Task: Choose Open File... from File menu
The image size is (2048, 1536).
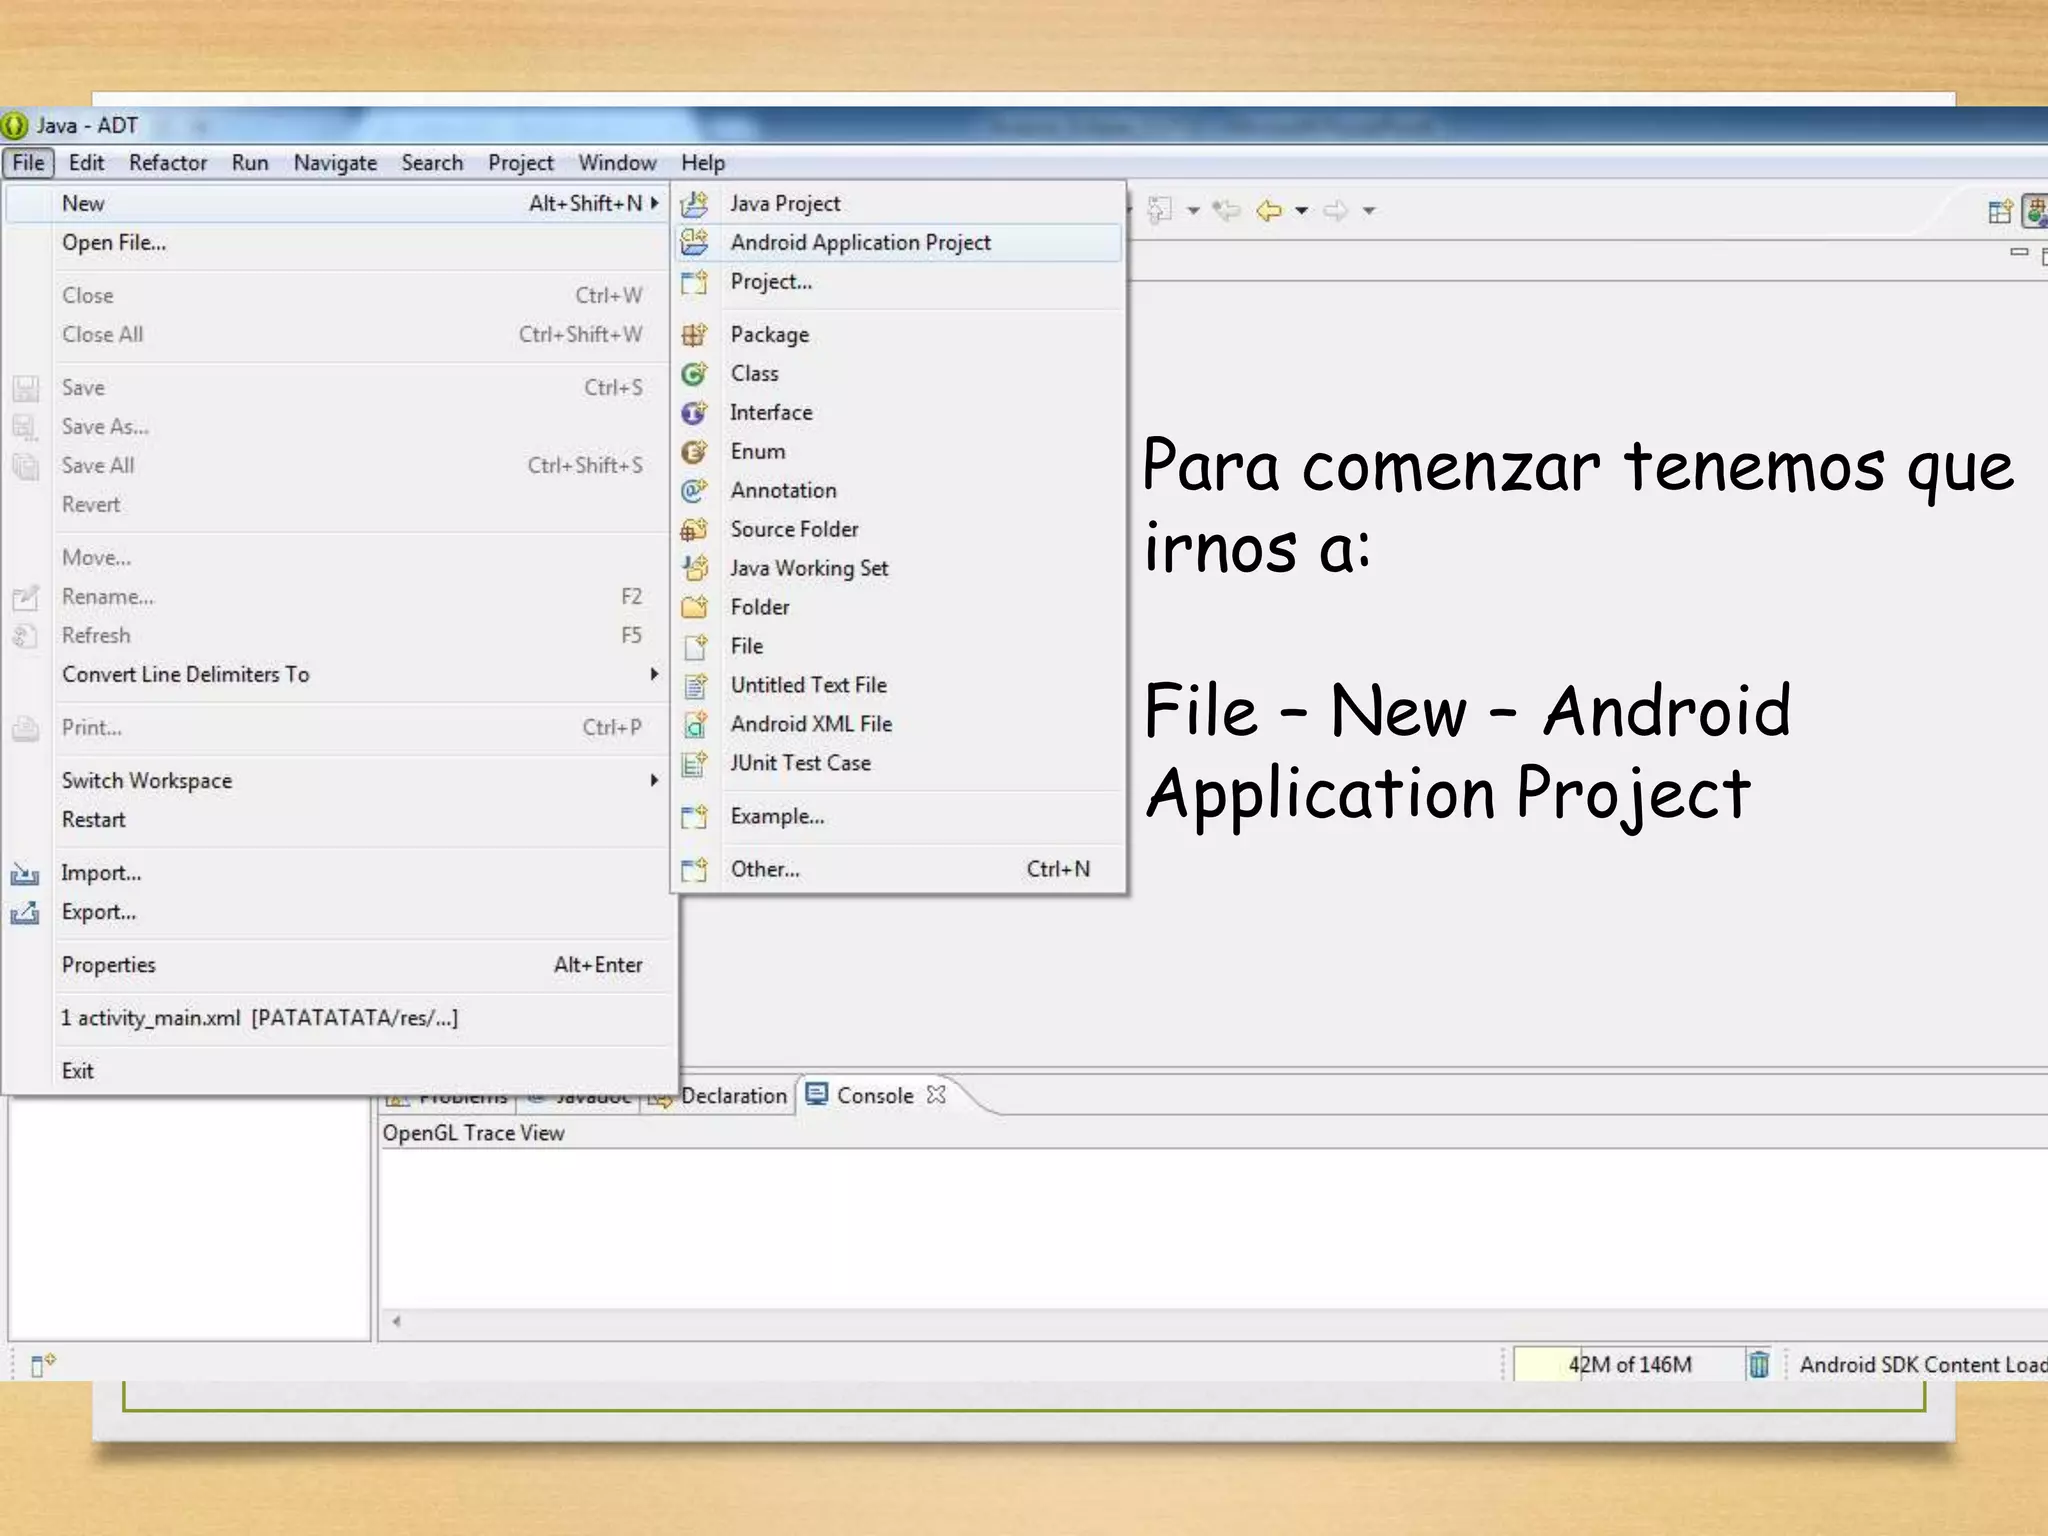Action: (340, 243)
